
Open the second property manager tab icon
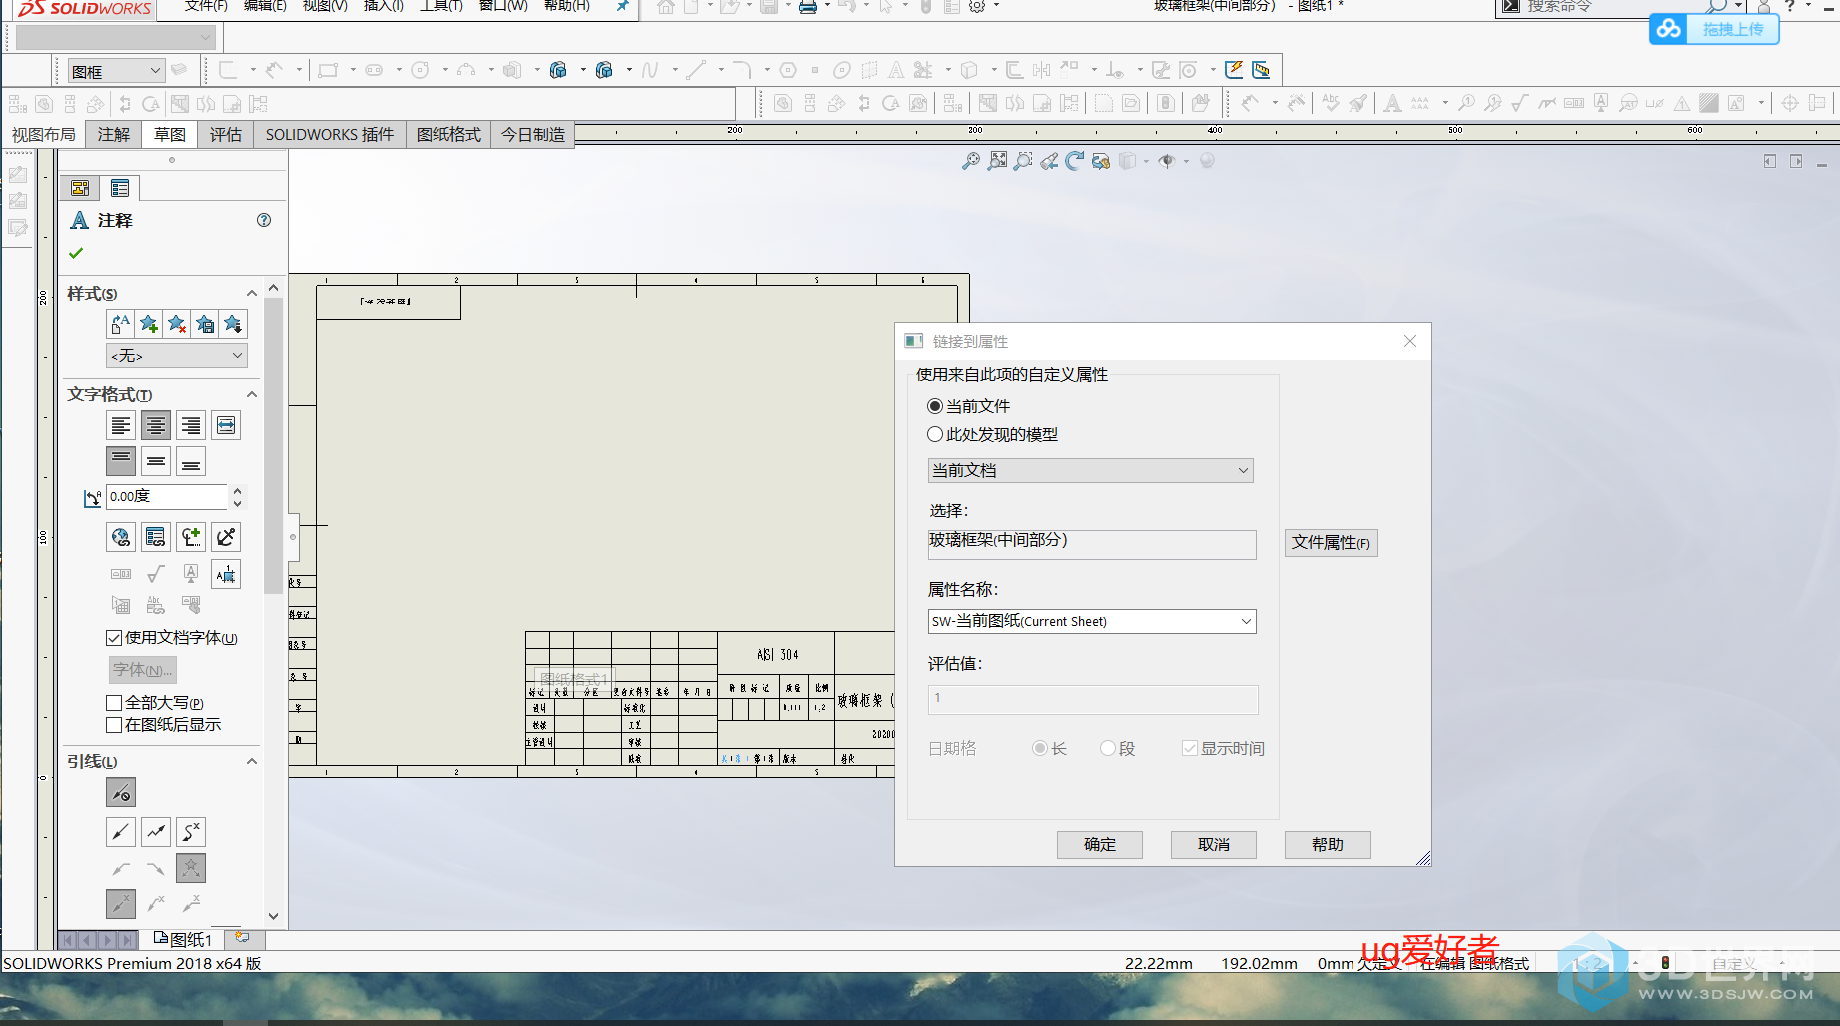tap(120, 188)
